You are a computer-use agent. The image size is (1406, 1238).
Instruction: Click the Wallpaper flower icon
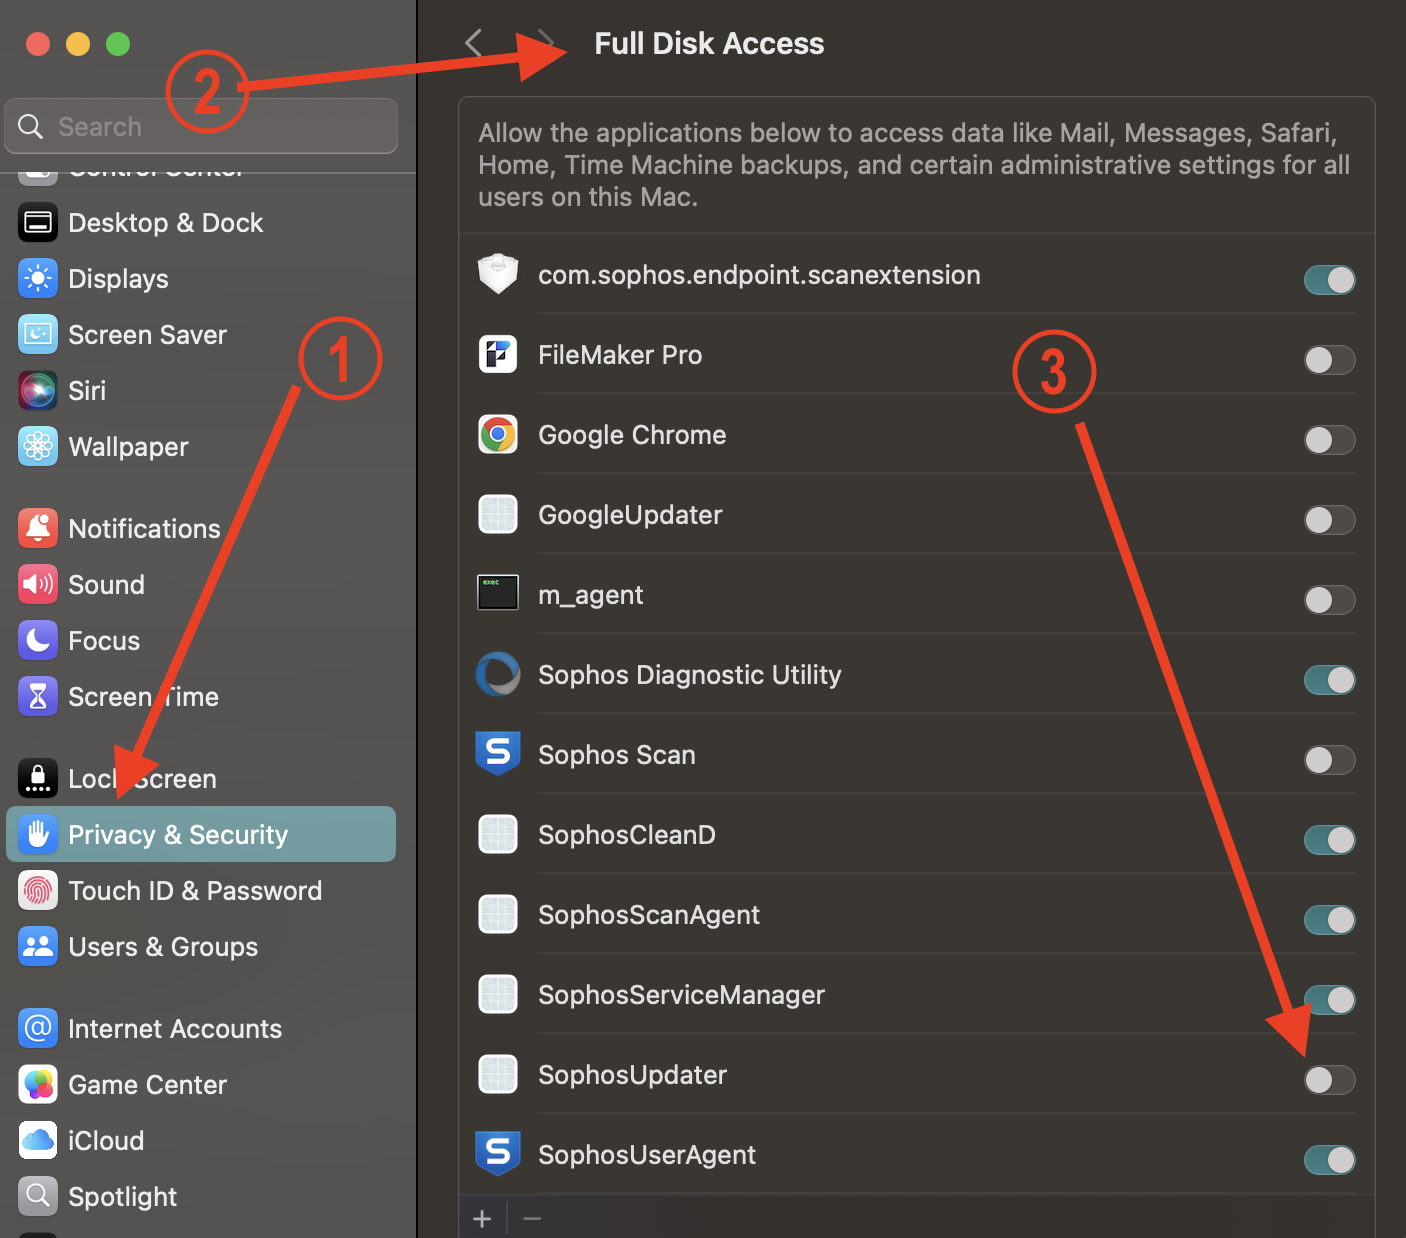[x=38, y=447]
